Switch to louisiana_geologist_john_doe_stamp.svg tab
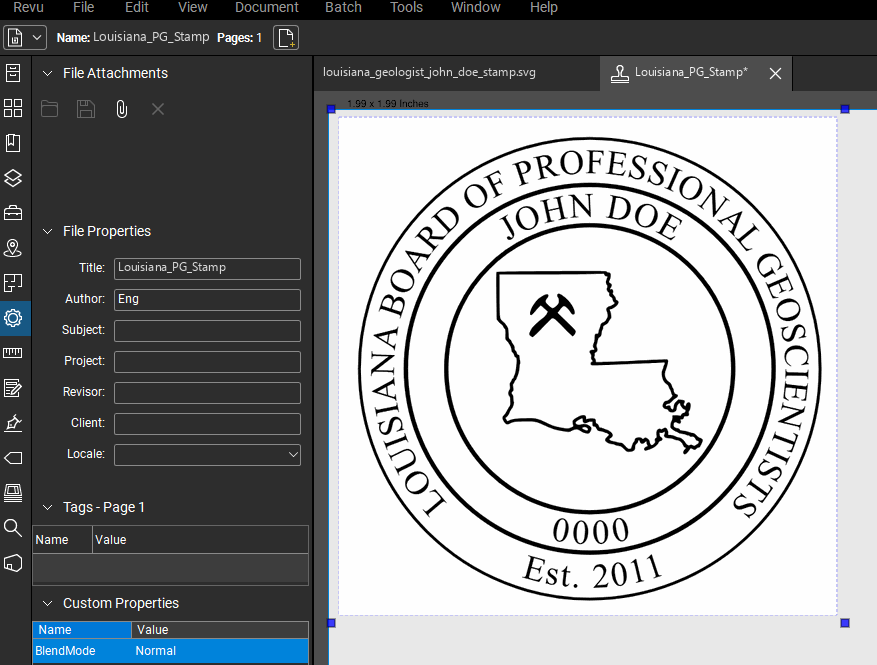Image resolution: width=877 pixels, height=665 pixels. [x=429, y=72]
